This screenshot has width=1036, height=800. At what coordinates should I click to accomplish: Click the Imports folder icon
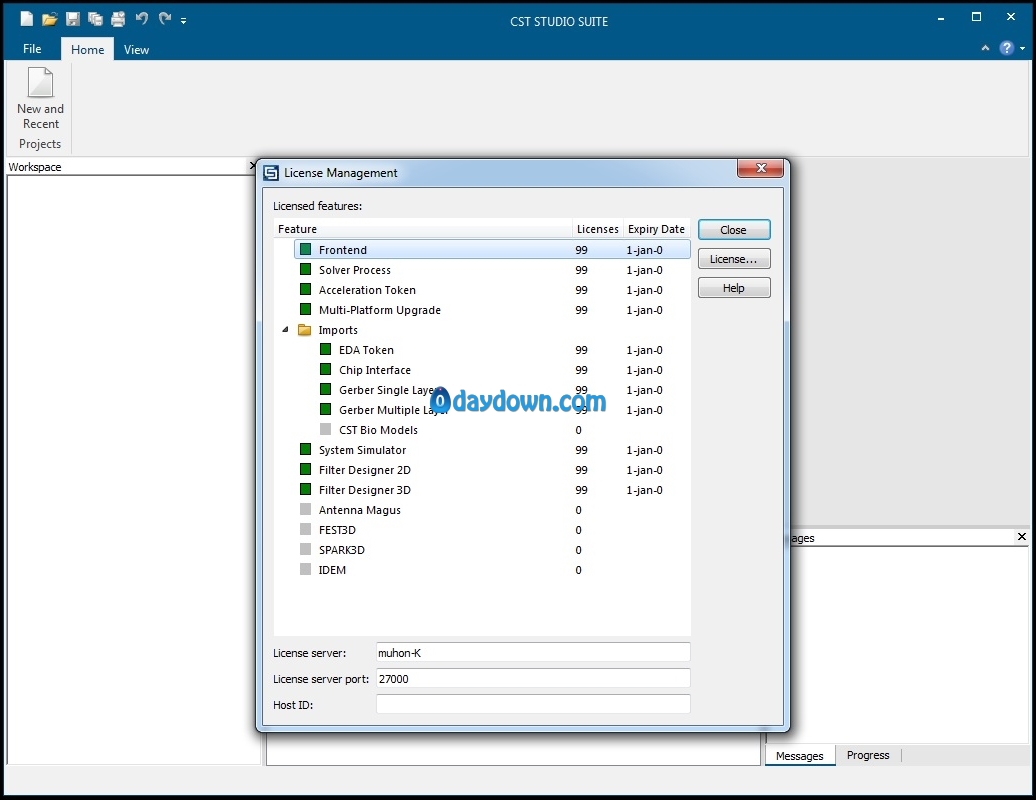pos(305,330)
